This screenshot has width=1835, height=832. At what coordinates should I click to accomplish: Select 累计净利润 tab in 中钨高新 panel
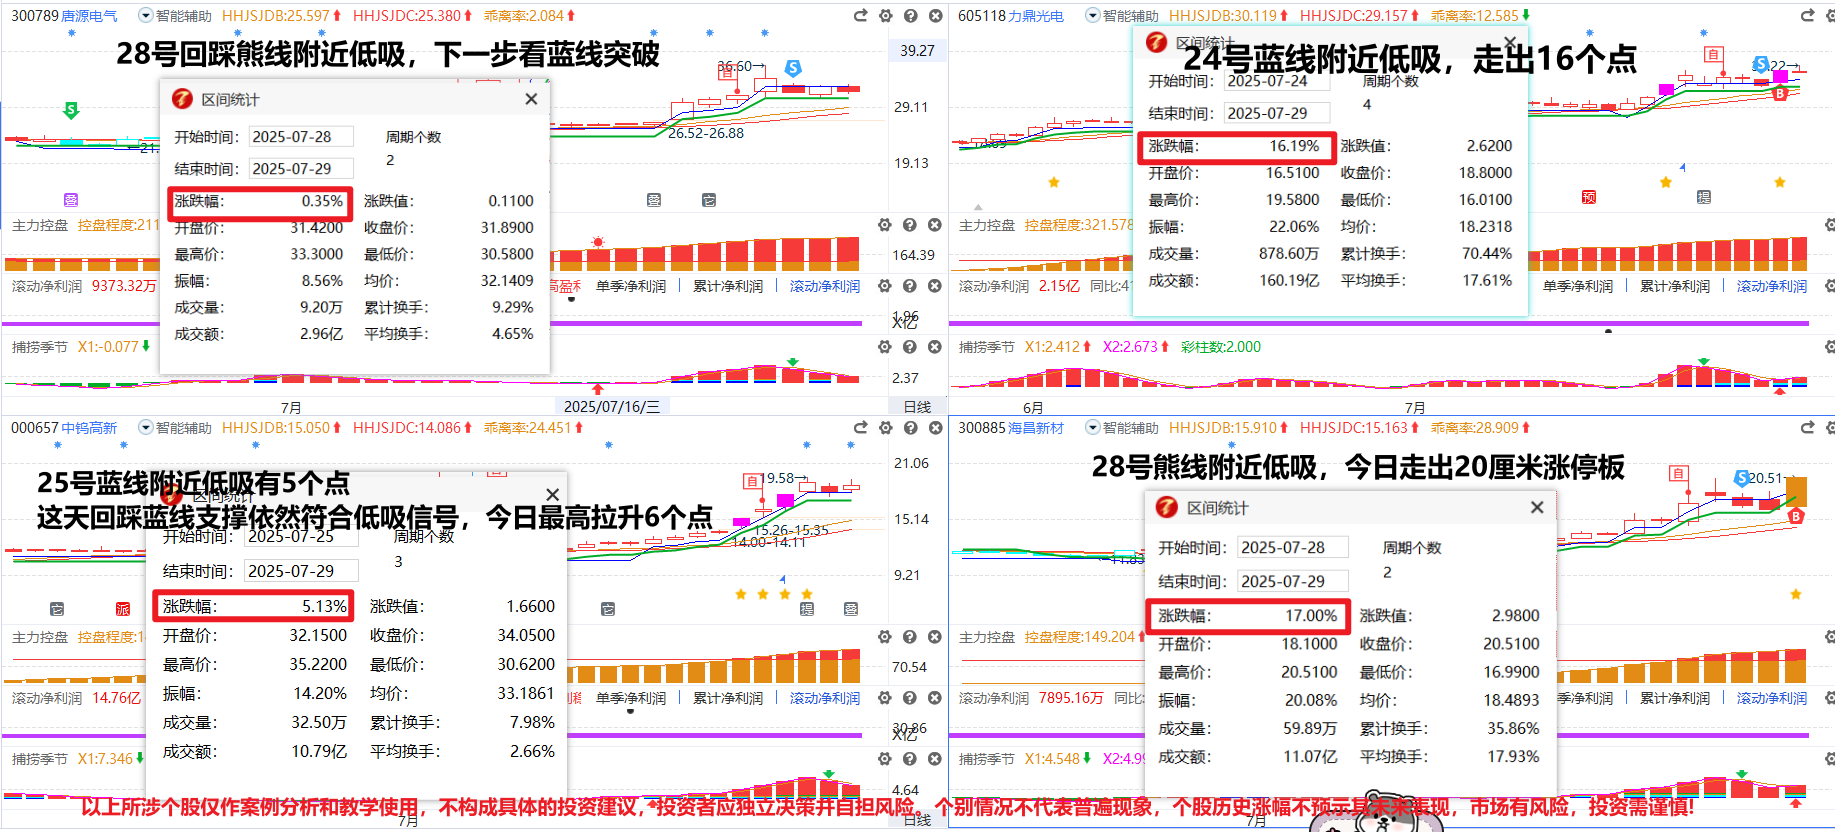point(728,698)
